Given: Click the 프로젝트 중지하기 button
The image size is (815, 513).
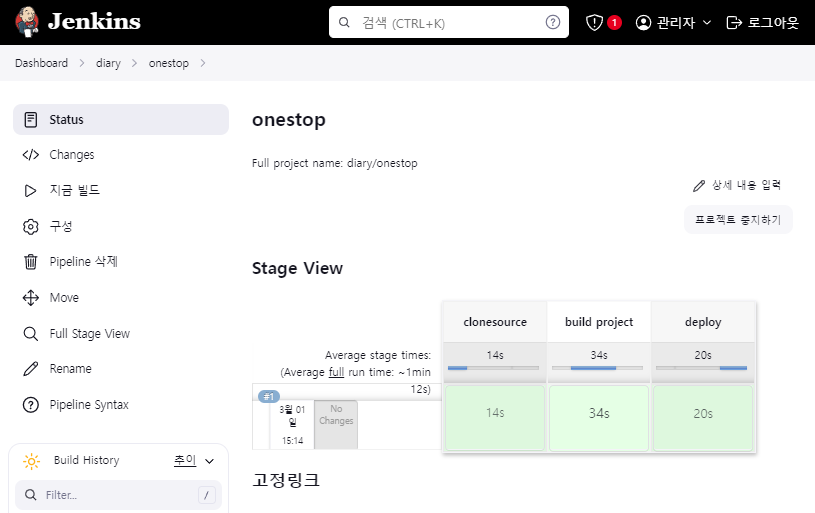Looking at the screenshot, I should point(738,219).
